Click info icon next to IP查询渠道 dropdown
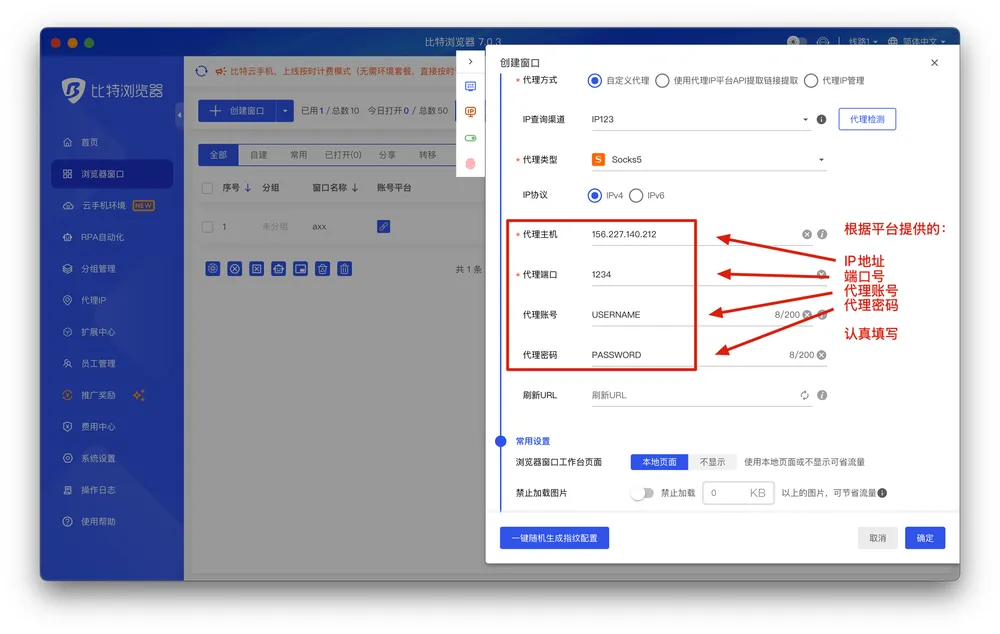Image resolution: width=1000 pixels, height=634 pixels. [822, 119]
